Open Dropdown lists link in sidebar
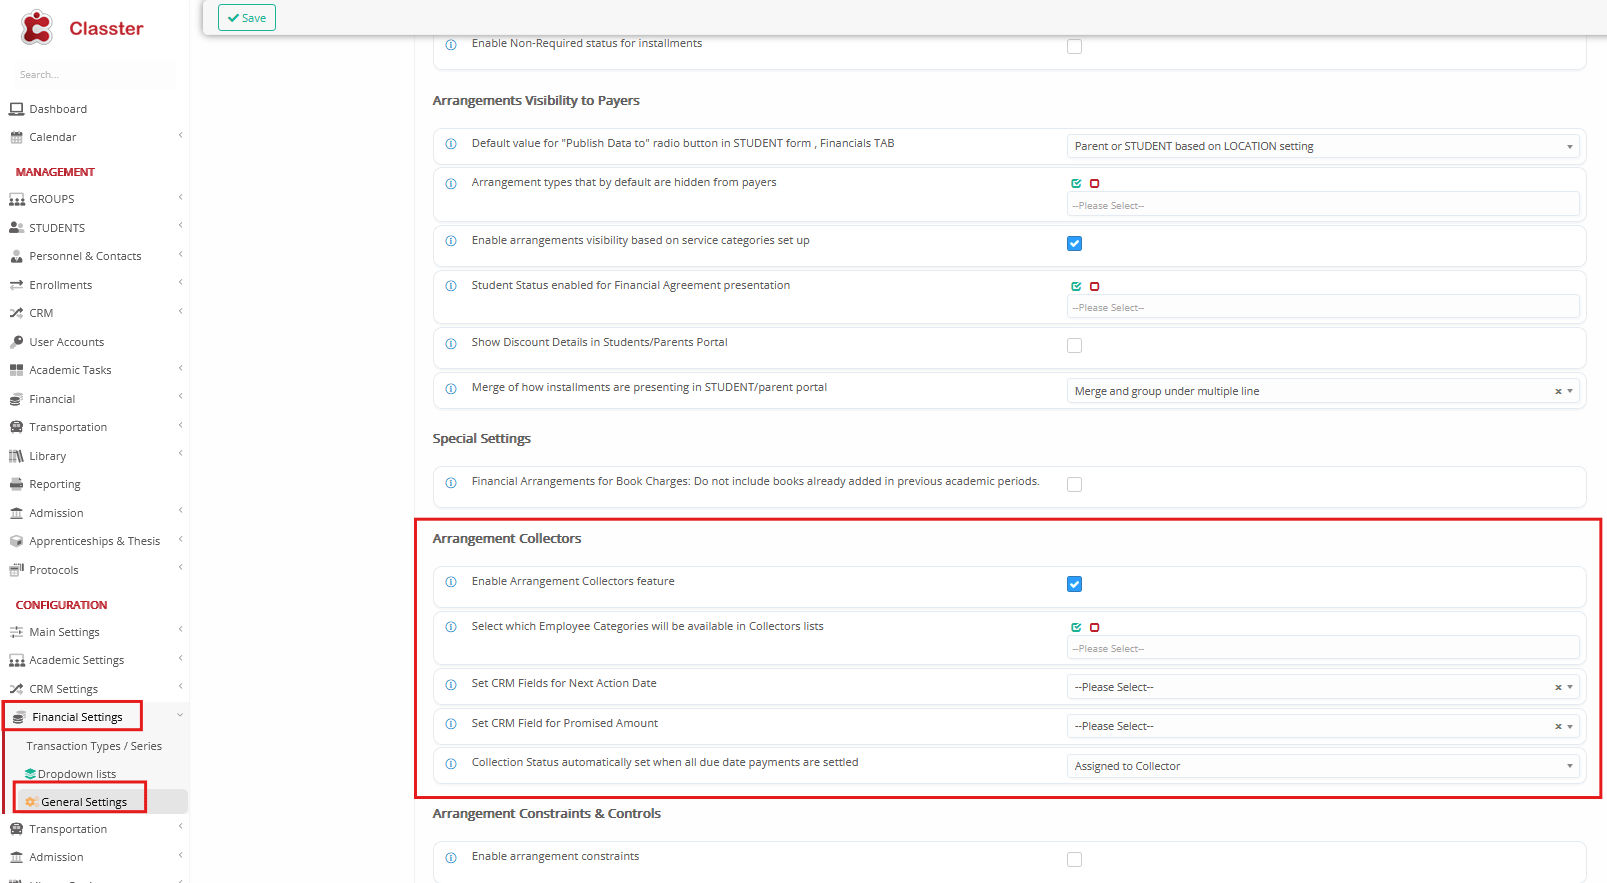Screen dimensions: 1607x883 coord(77,774)
